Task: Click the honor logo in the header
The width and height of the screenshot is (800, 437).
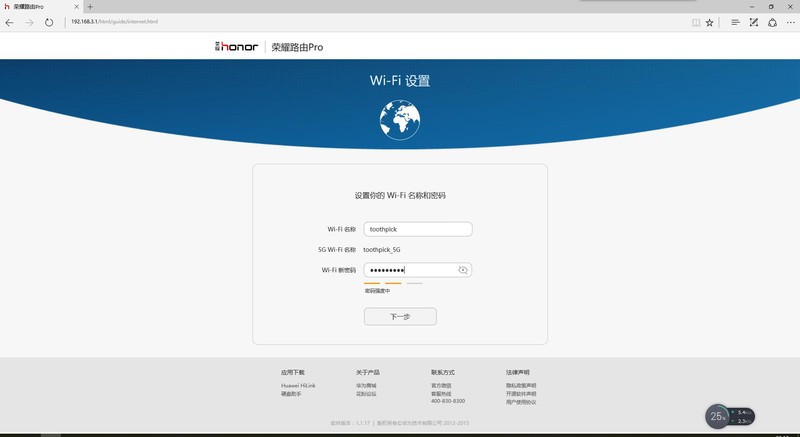Action: (236, 47)
